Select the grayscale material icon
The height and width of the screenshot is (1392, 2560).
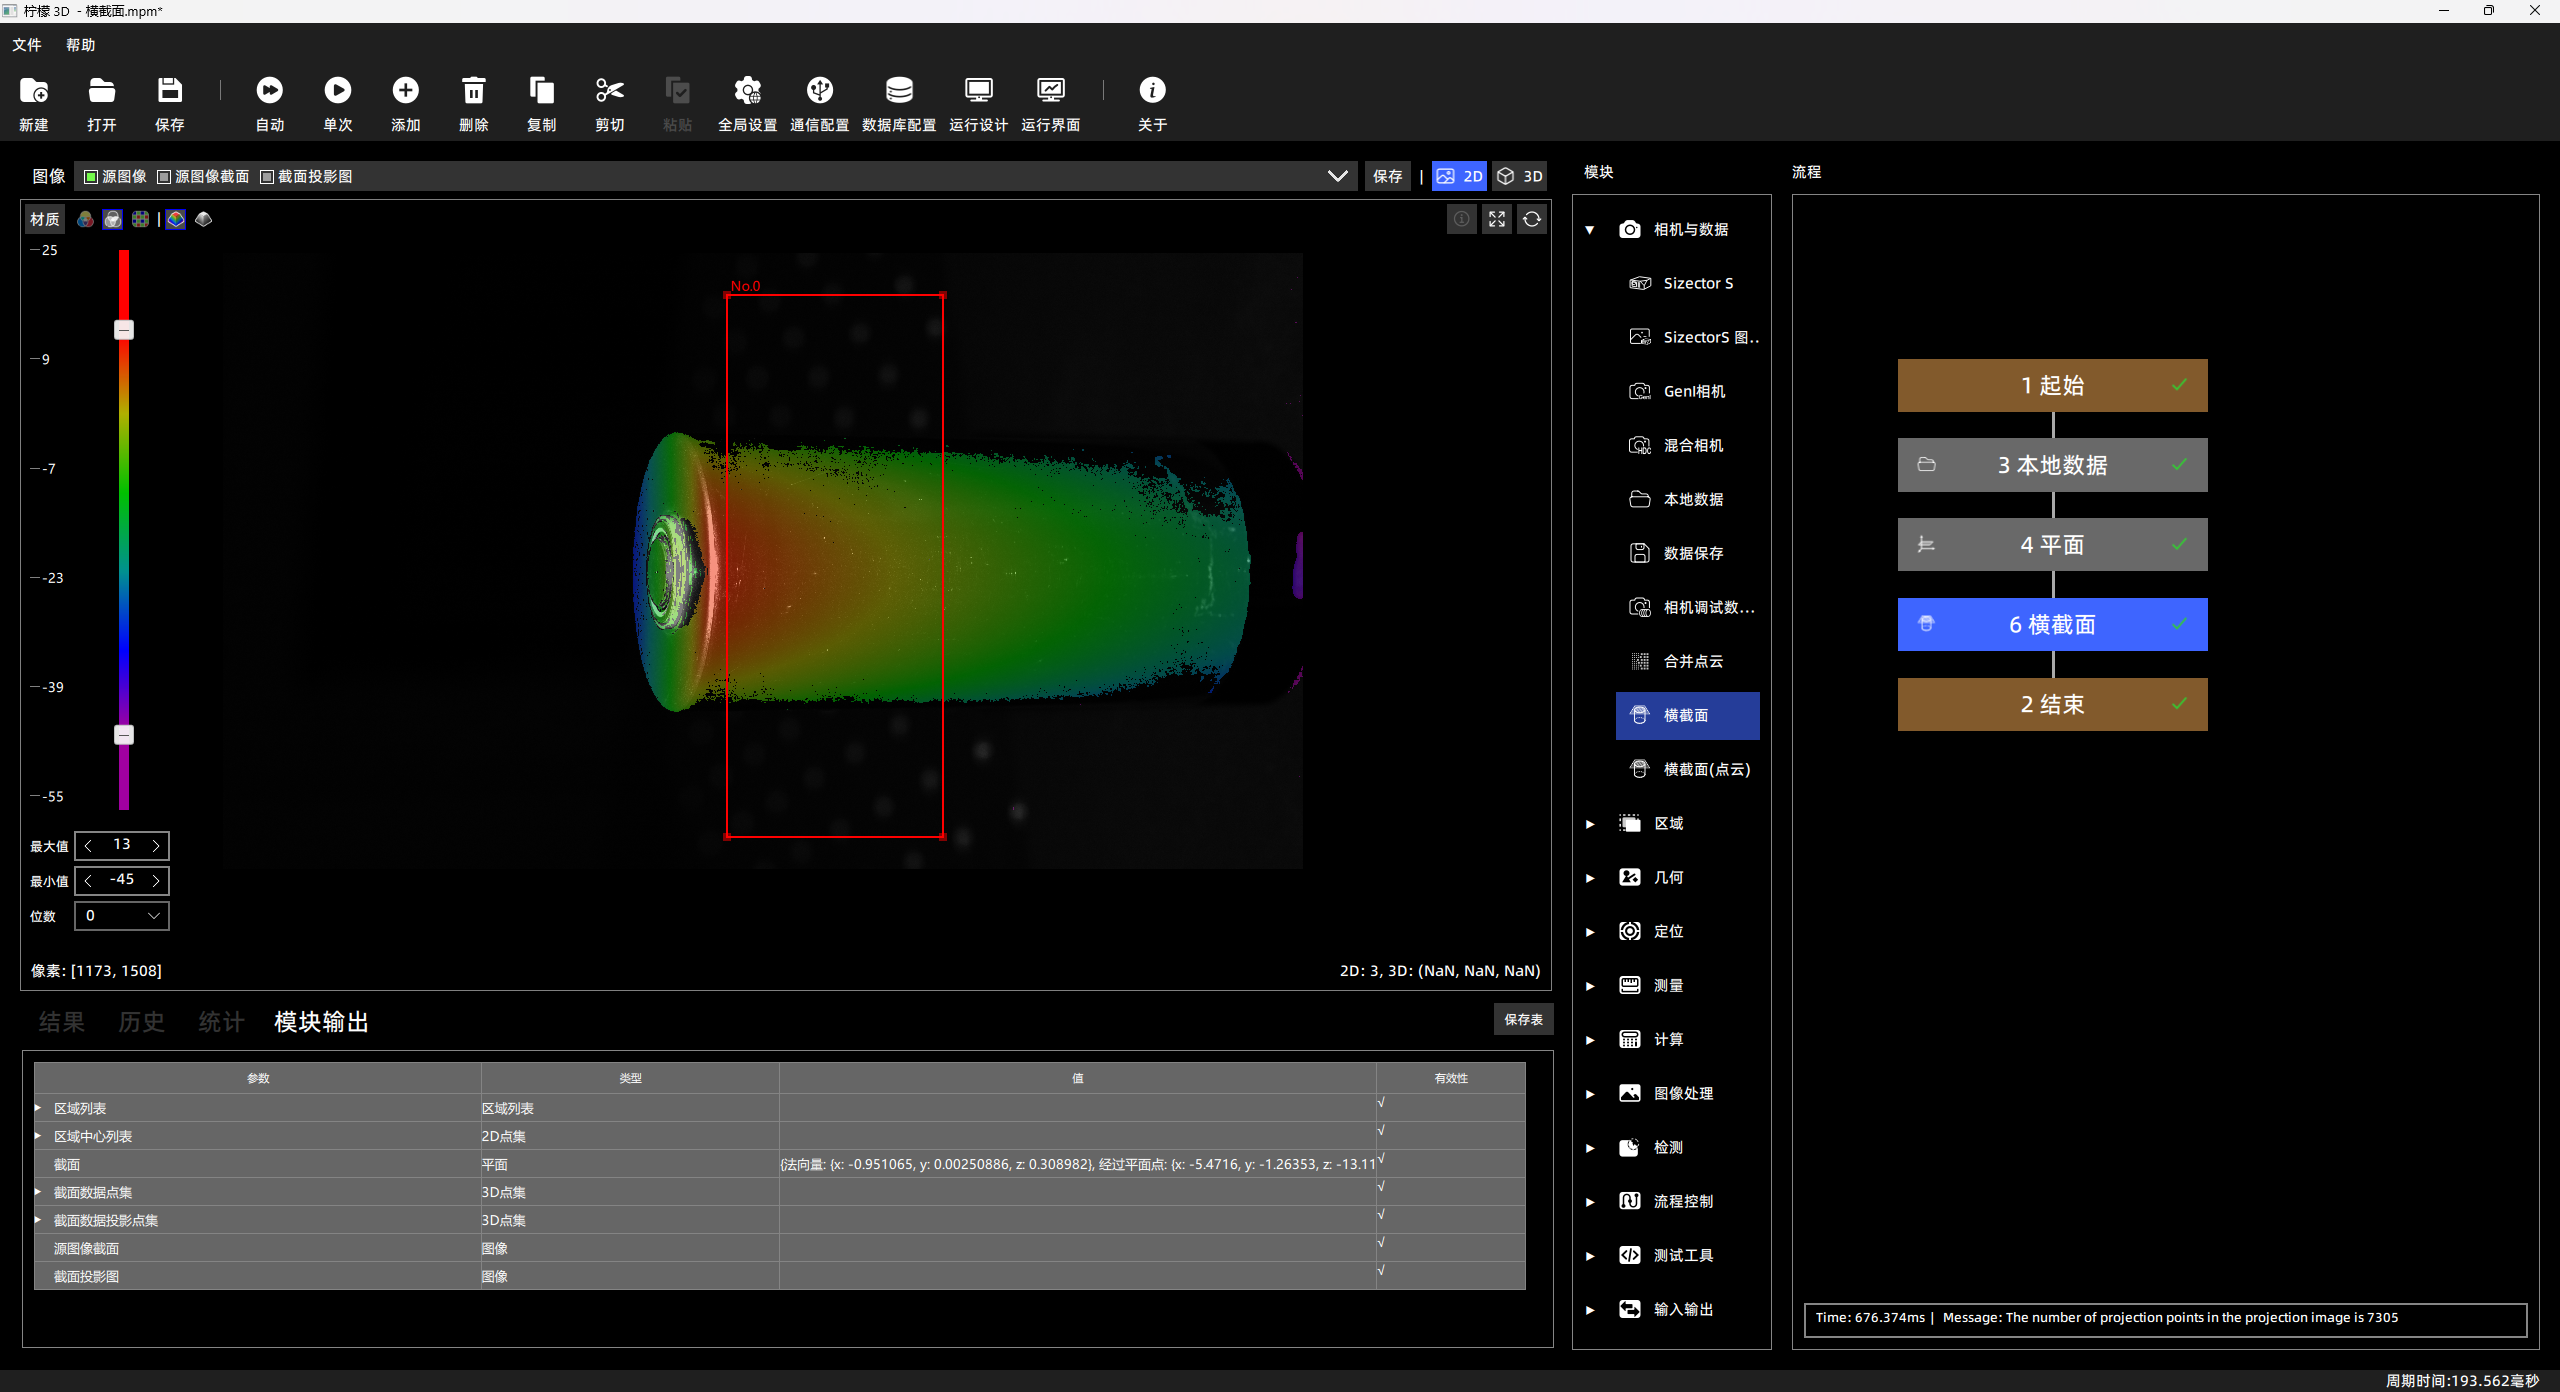(x=113, y=219)
